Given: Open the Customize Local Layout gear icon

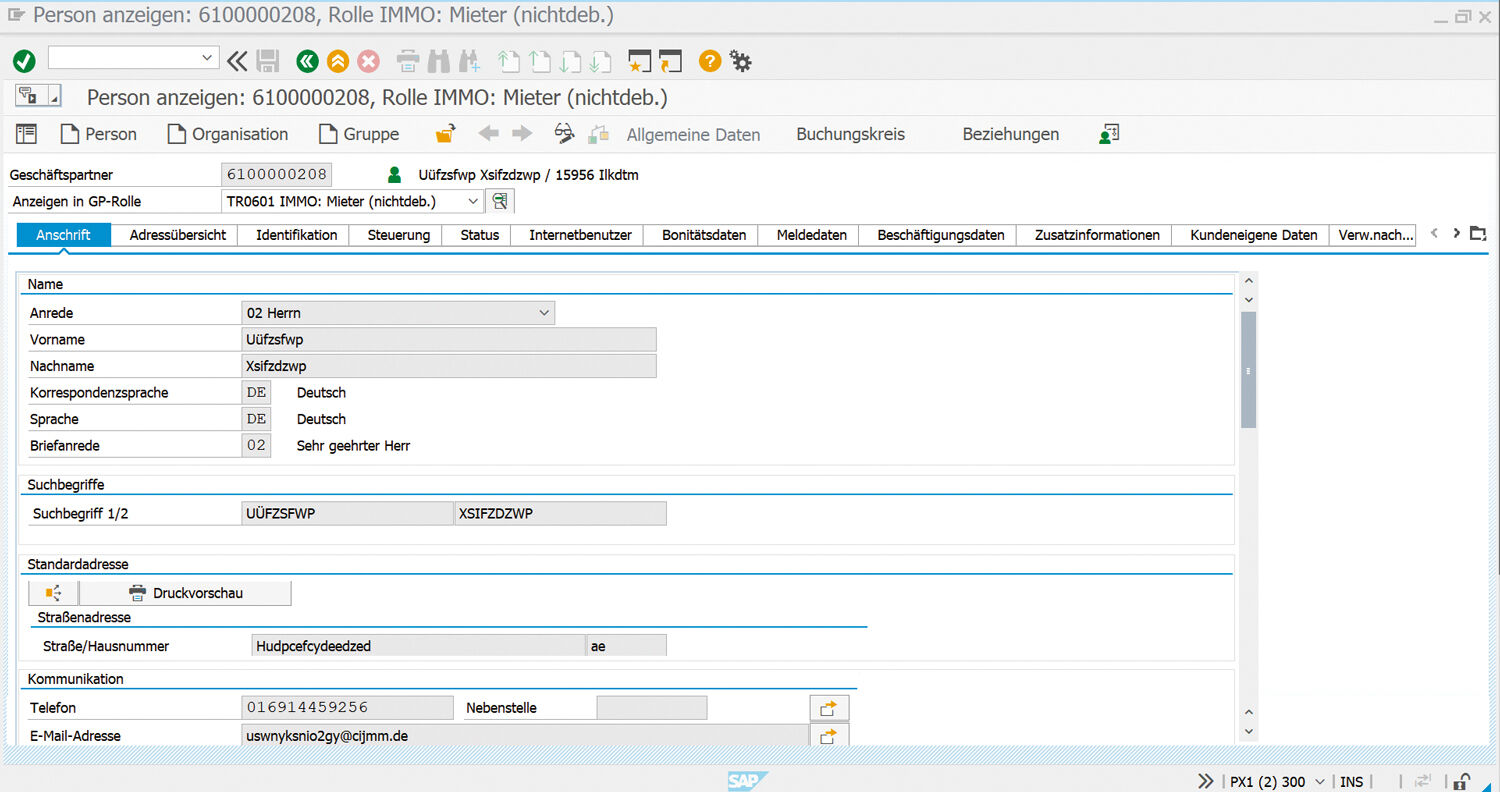Looking at the screenshot, I should click(x=740, y=62).
